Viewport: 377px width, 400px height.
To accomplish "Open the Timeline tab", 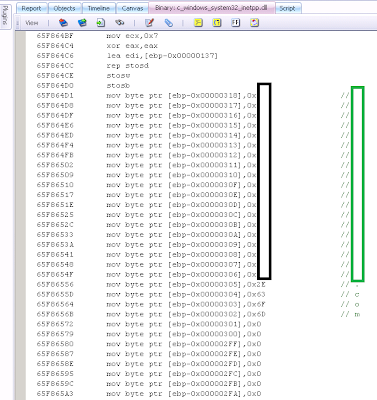I will click(99, 8).
